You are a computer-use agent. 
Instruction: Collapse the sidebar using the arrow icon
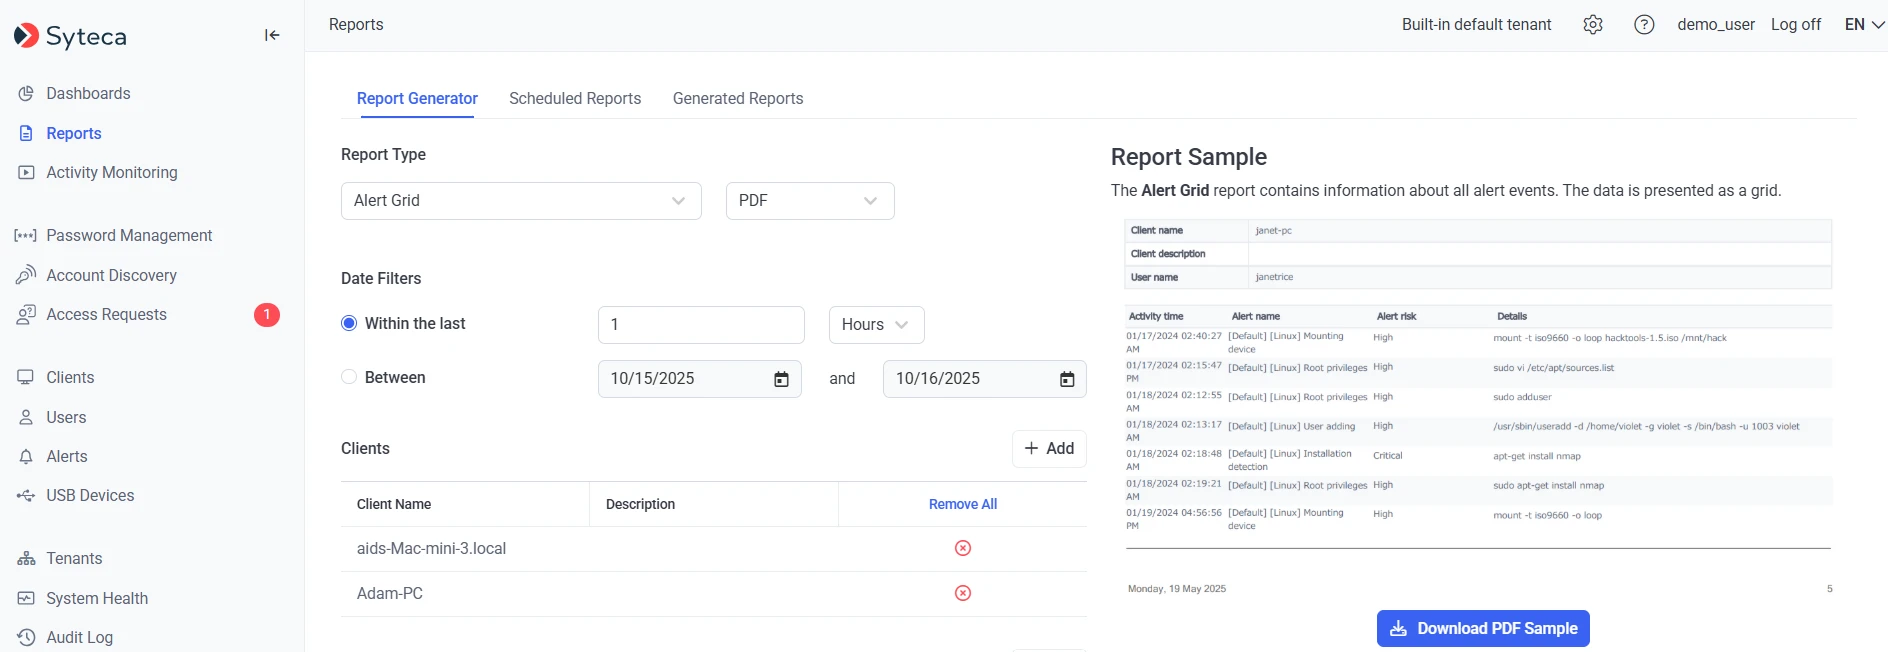click(272, 35)
